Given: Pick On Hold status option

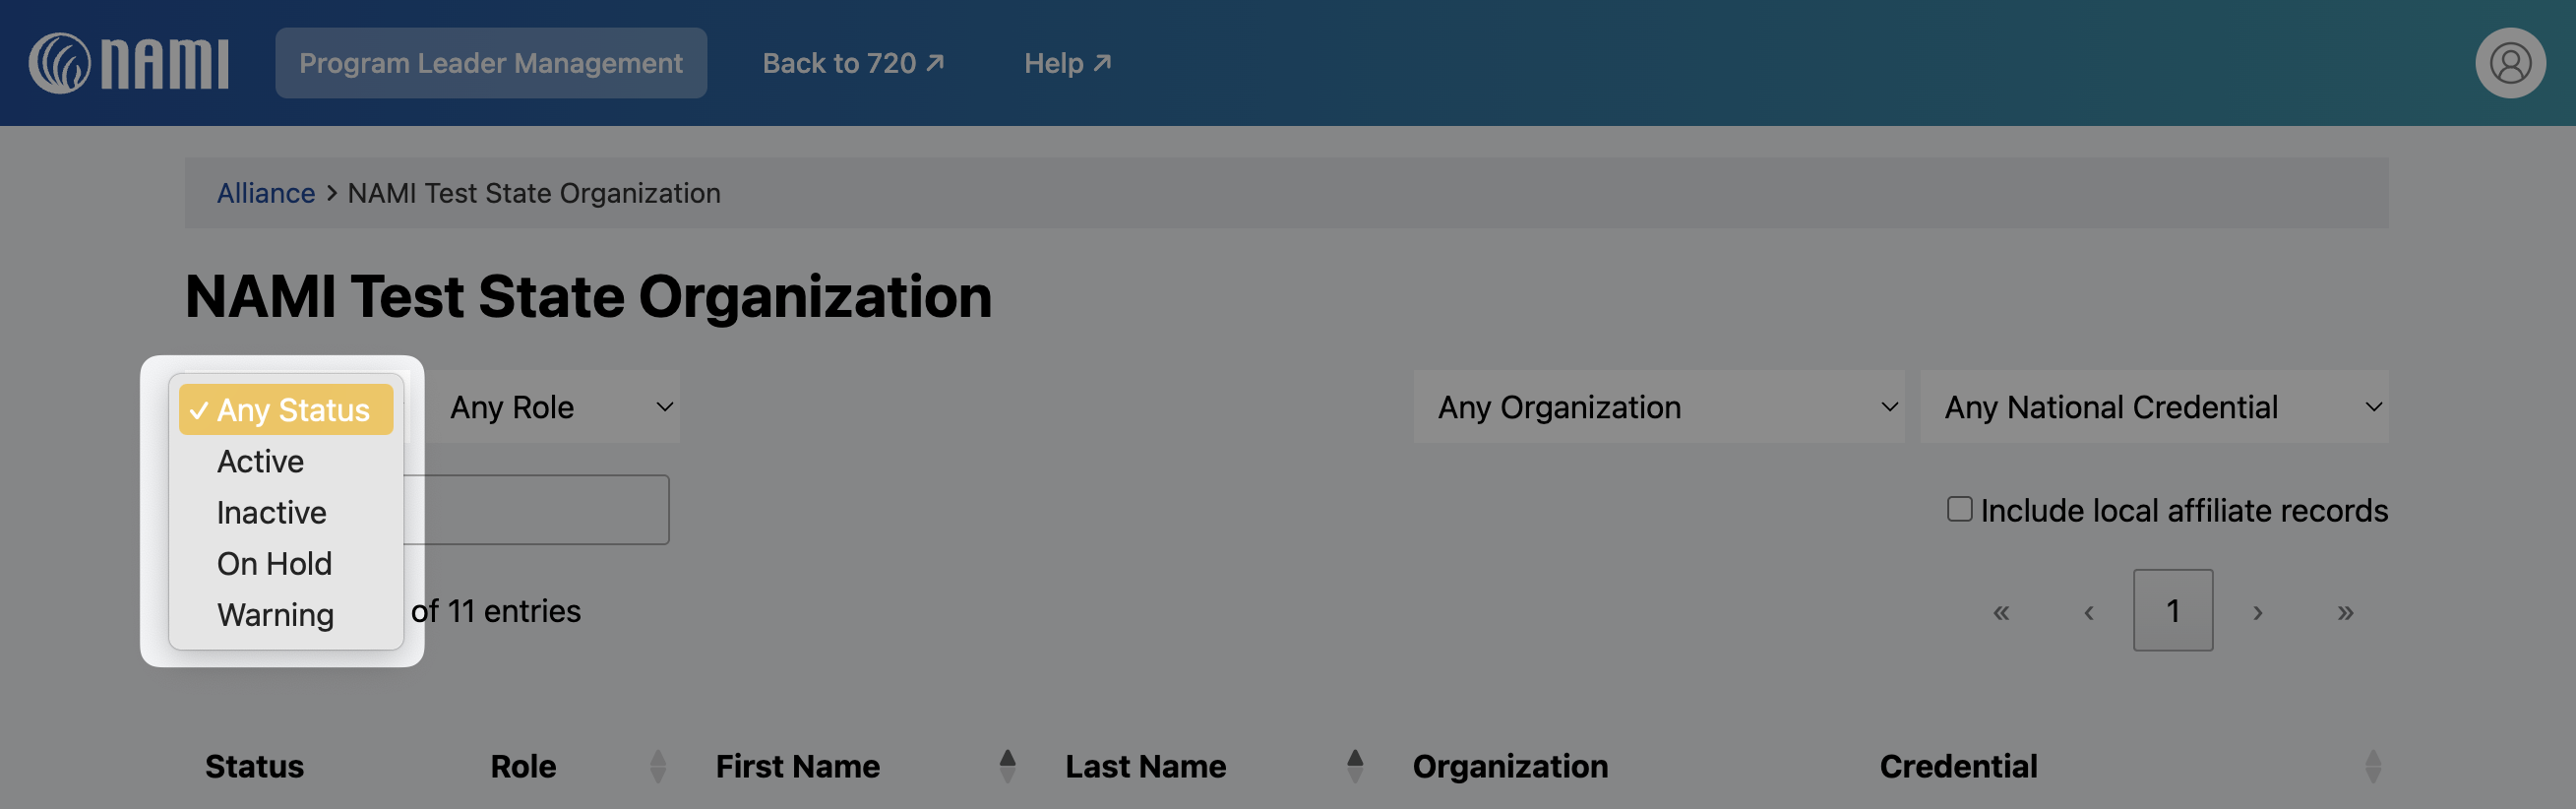Looking at the screenshot, I should pos(286,563).
